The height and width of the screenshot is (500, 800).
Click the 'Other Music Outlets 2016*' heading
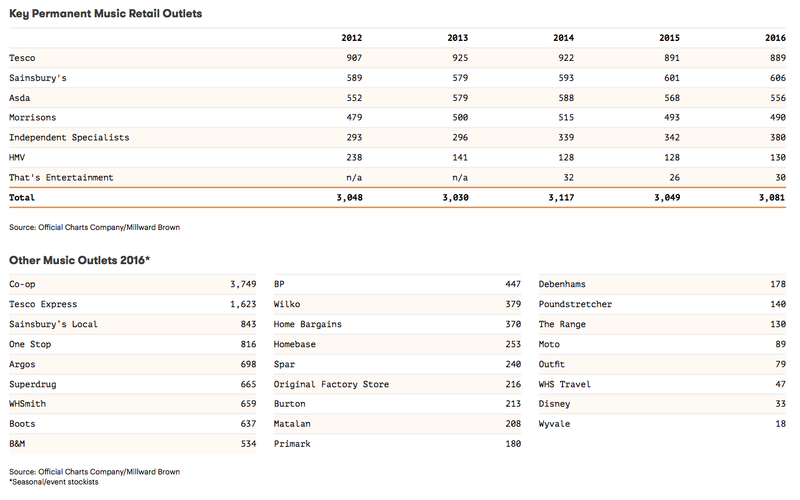(80, 260)
